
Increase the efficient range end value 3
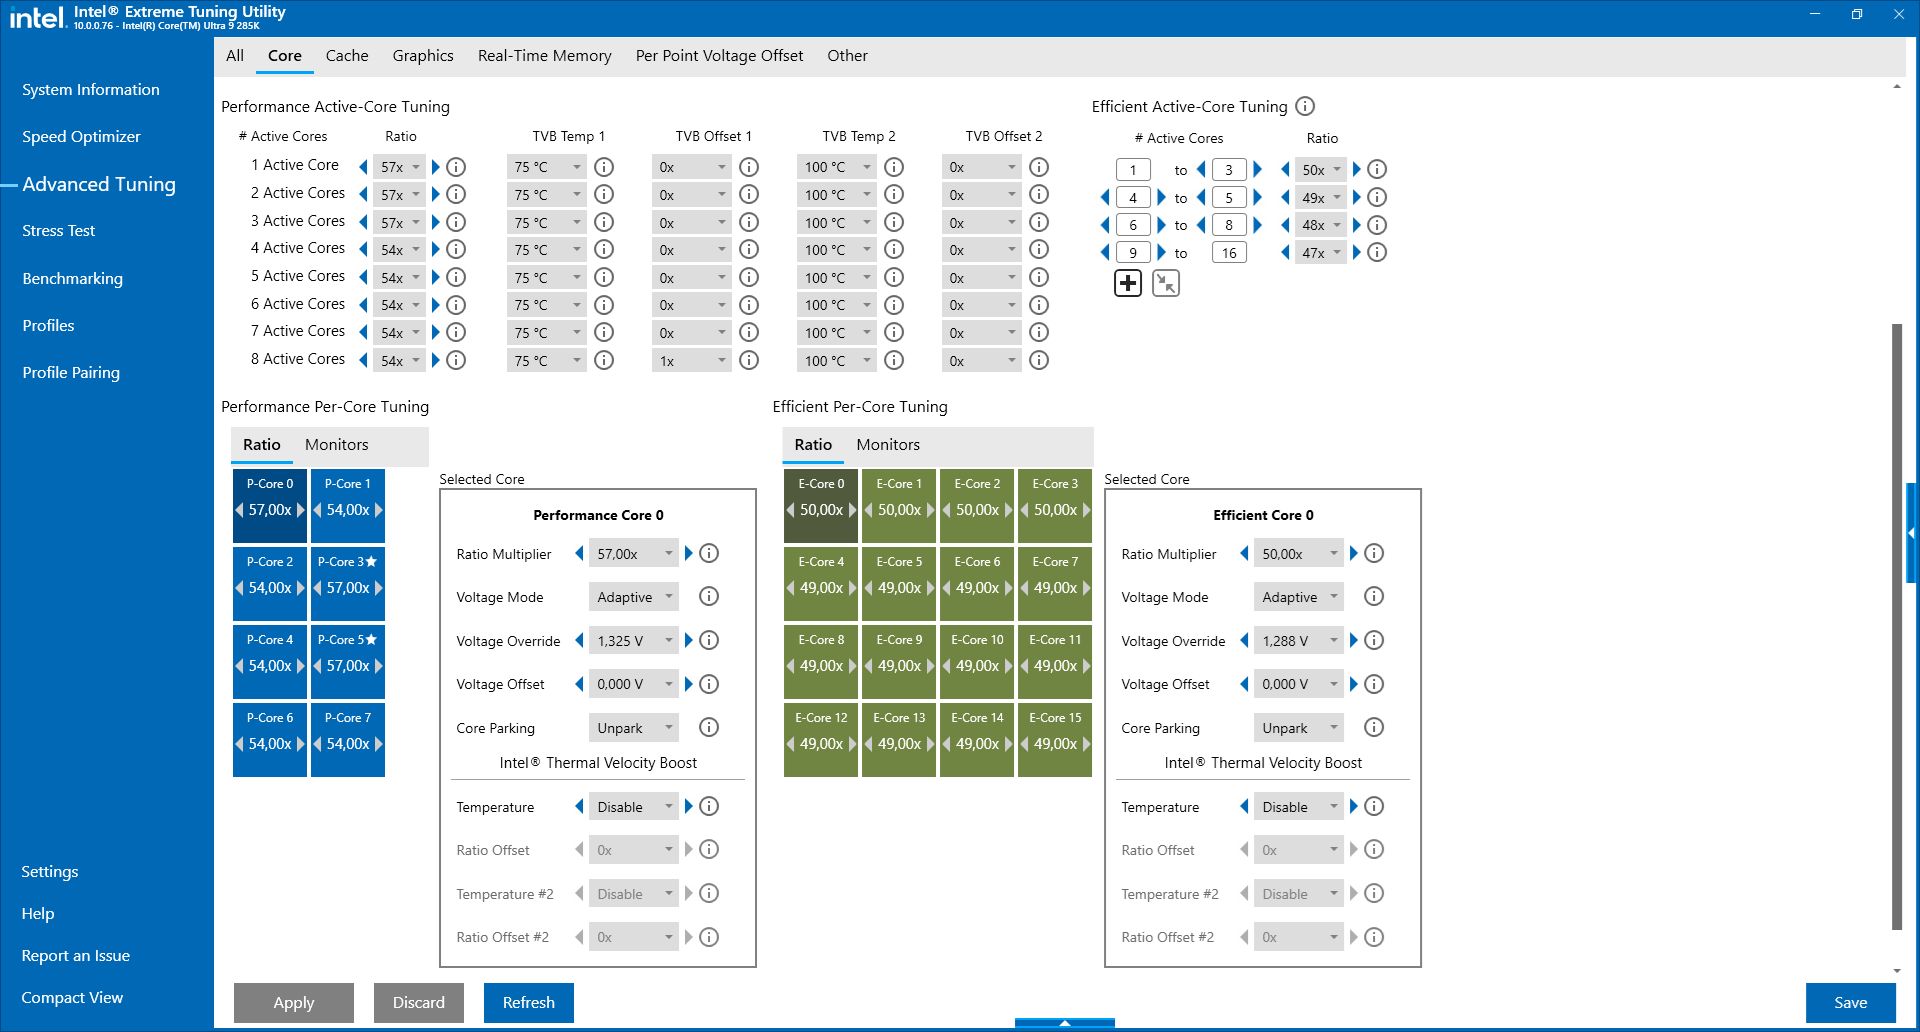coord(1258,170)
